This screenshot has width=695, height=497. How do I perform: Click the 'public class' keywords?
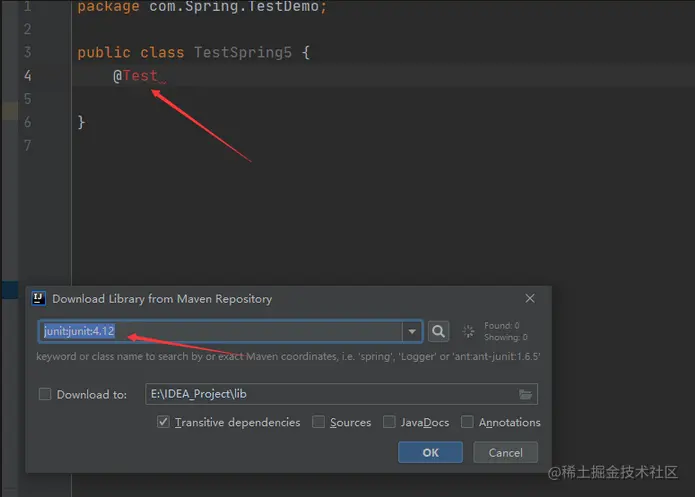[x=131, y=52]
